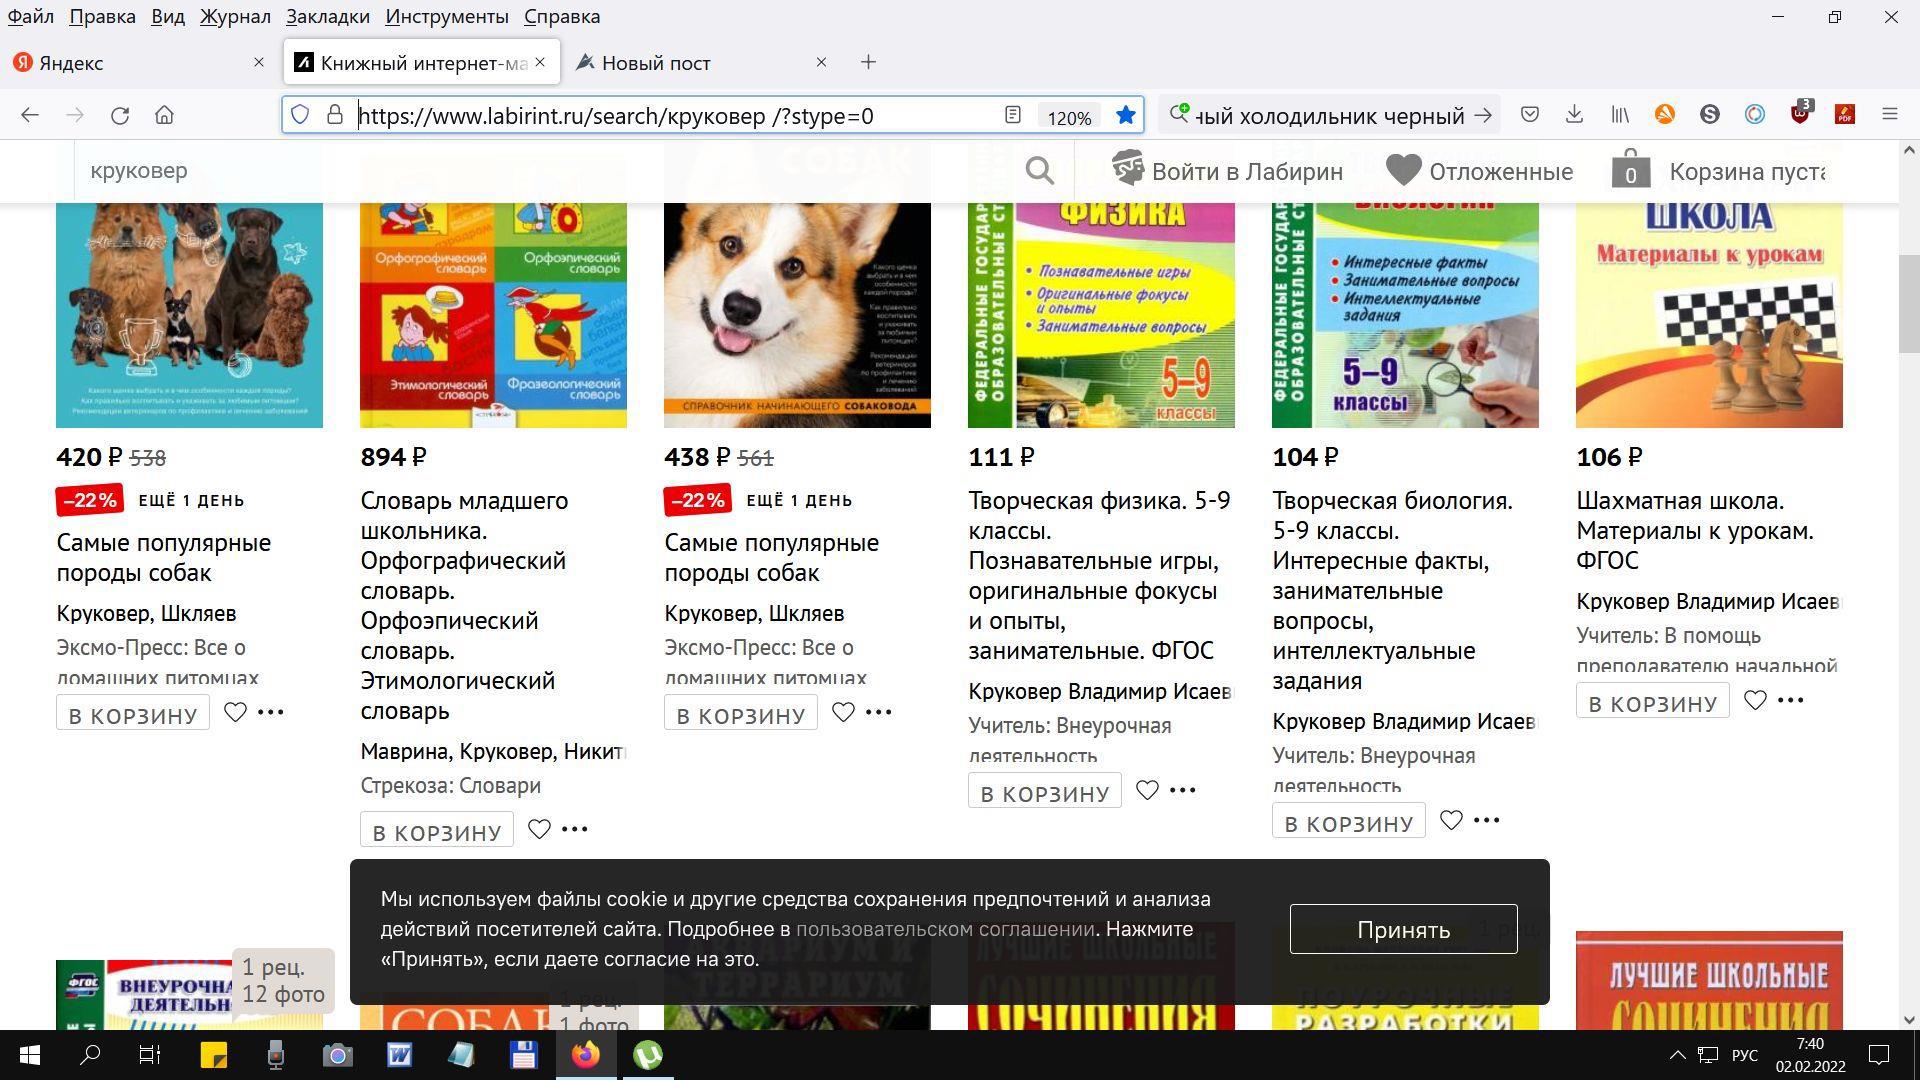The height and width of the screenshot is (1080, 1920).
Task: Reload the current page
Action: pos(120,115)
